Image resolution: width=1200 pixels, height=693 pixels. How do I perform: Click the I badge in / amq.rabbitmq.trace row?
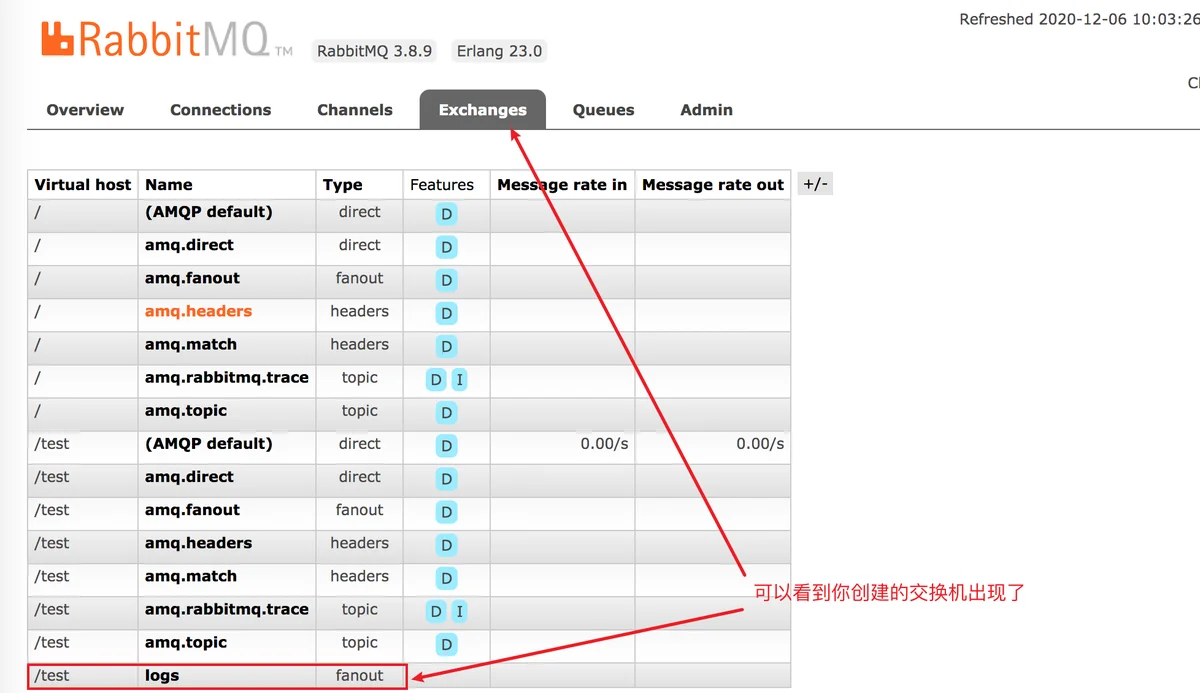pyautogui.click(x=459, y=379)
